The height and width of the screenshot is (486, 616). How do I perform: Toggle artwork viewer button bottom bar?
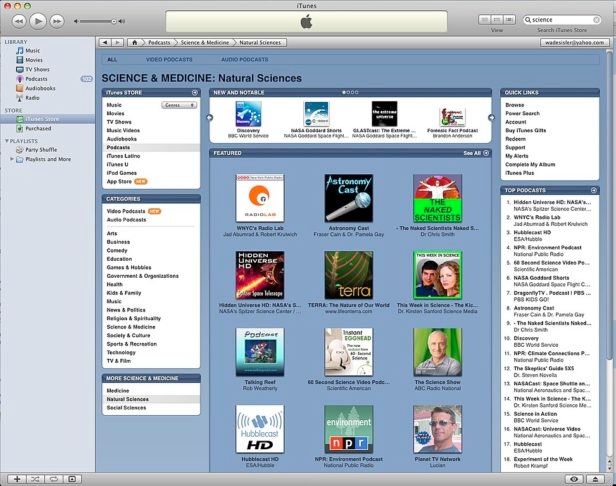point(72,479)
